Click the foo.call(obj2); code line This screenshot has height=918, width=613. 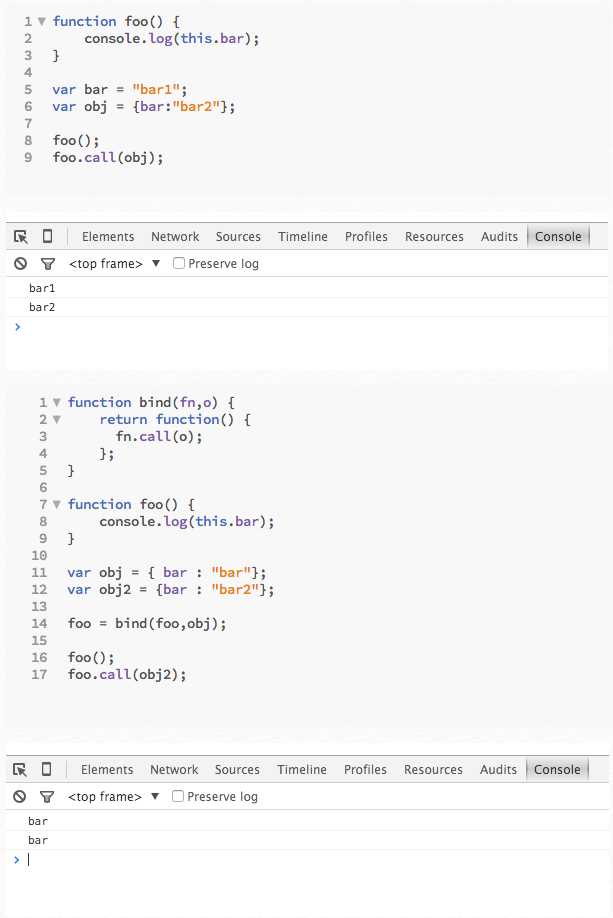(126, 674)
